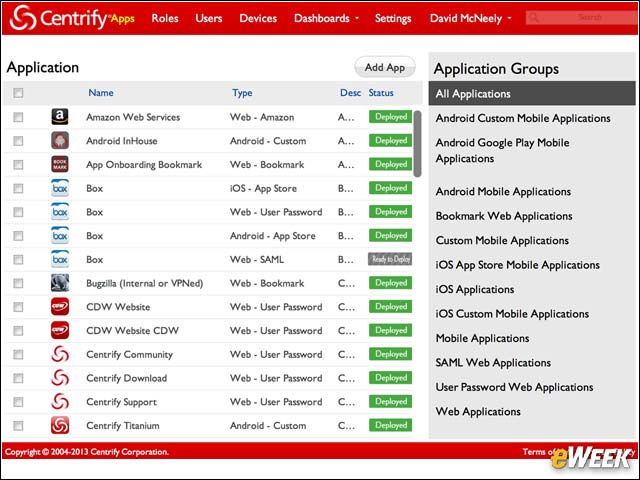Click the Box iOS App Store icon
The height and width of the screenshot is (480, 640).
[x=60, y=188]
